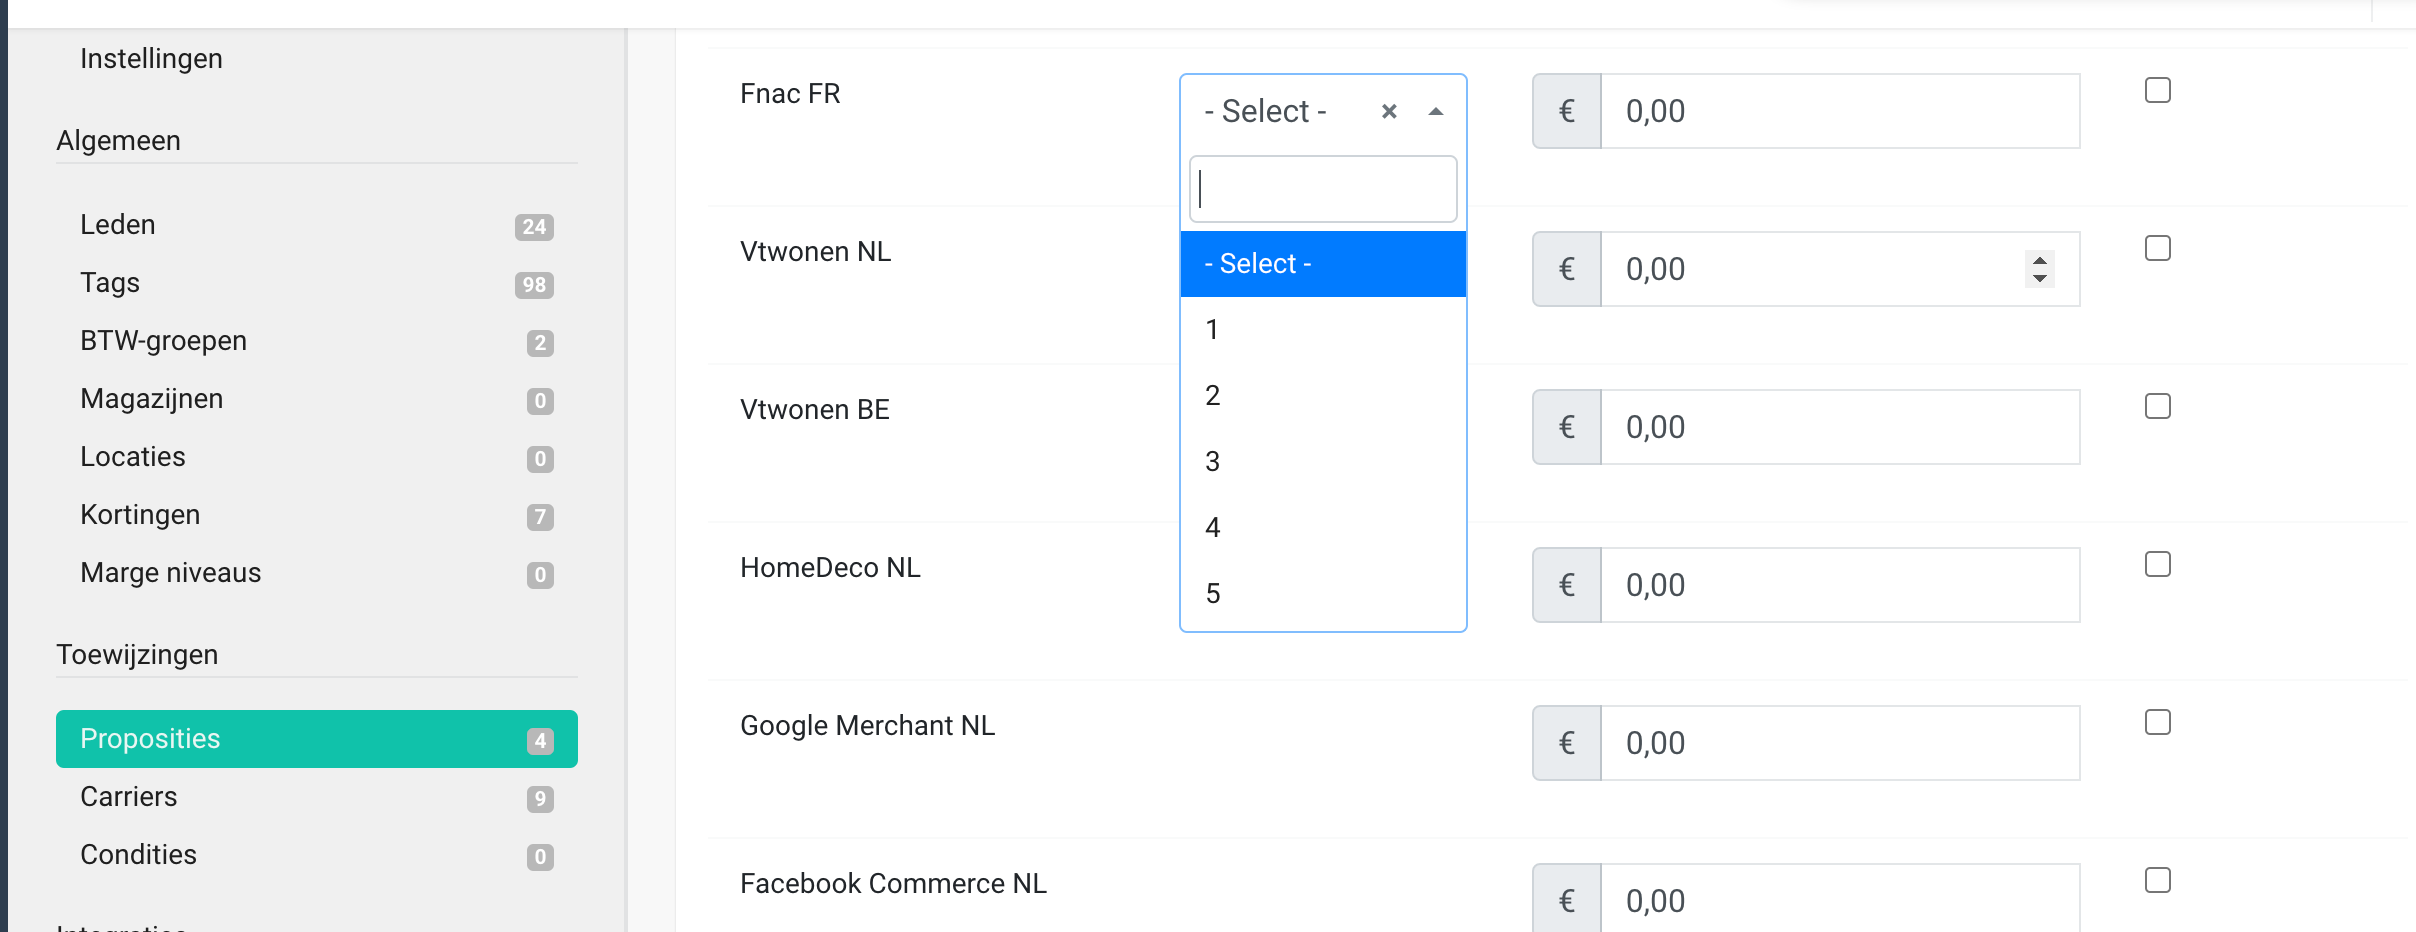Open BTW-groepen settings page
2416x932 pixels.
click(163, 341)
